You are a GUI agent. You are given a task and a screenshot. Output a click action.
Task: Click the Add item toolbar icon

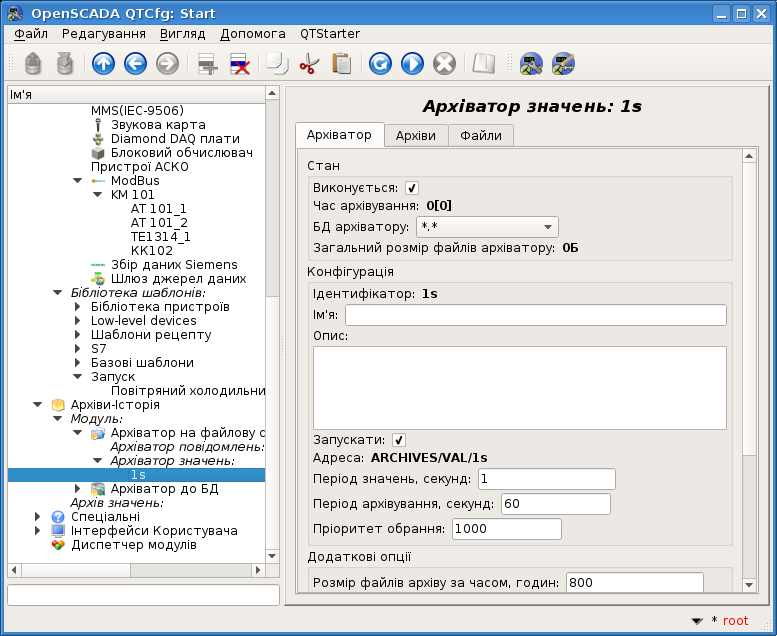pos(207,64)
